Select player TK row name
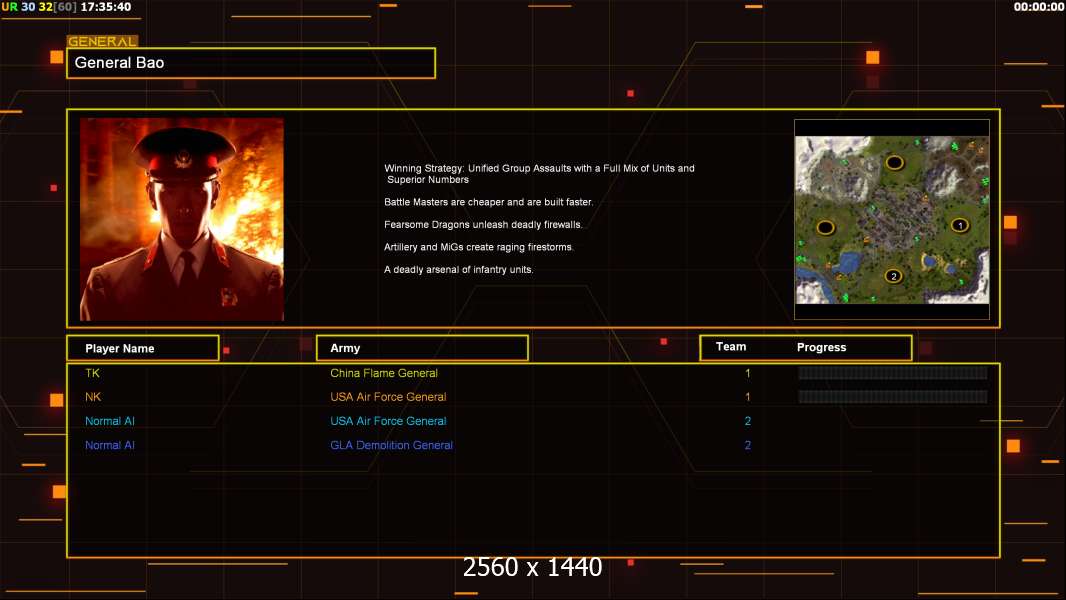1066x600 pixels. pyautogui.click(x=92, y=373)
